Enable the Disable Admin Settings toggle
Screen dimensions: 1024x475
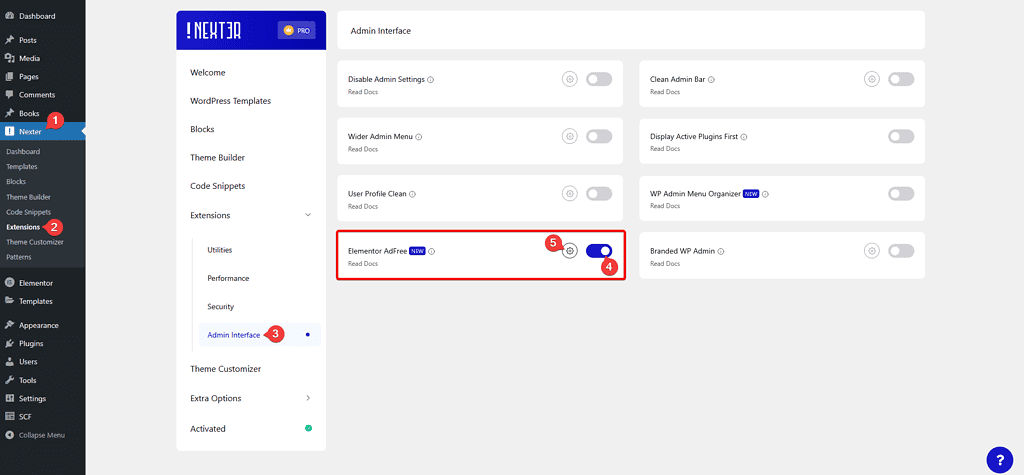click(x=599, y=79)
